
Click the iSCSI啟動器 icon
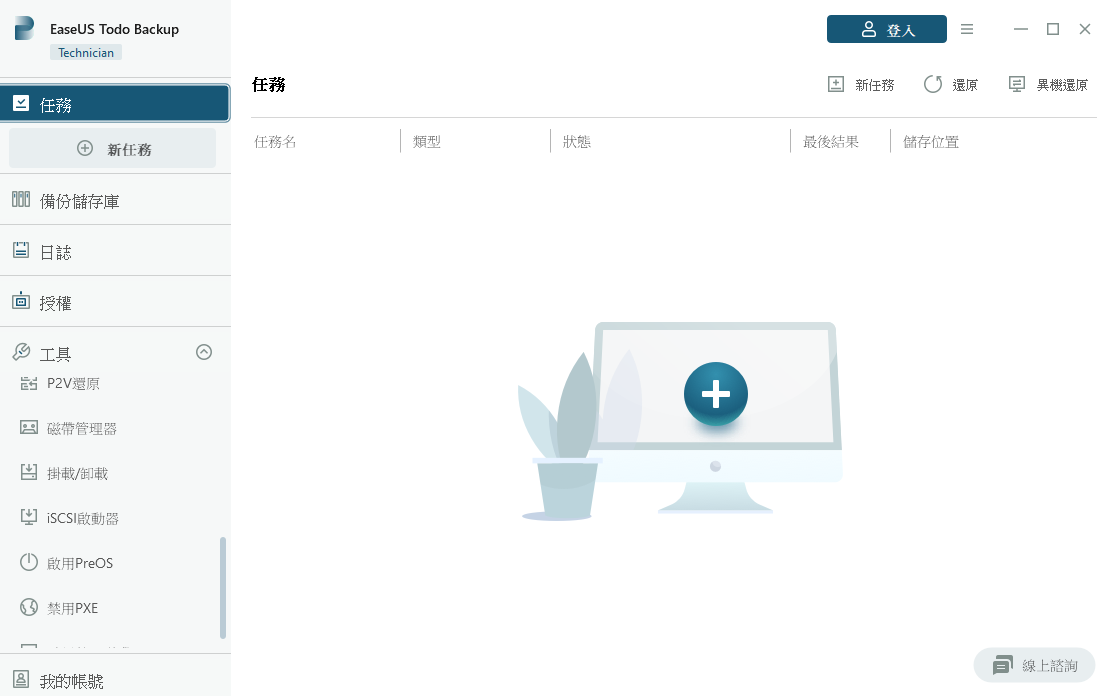(x=29, y=517)
